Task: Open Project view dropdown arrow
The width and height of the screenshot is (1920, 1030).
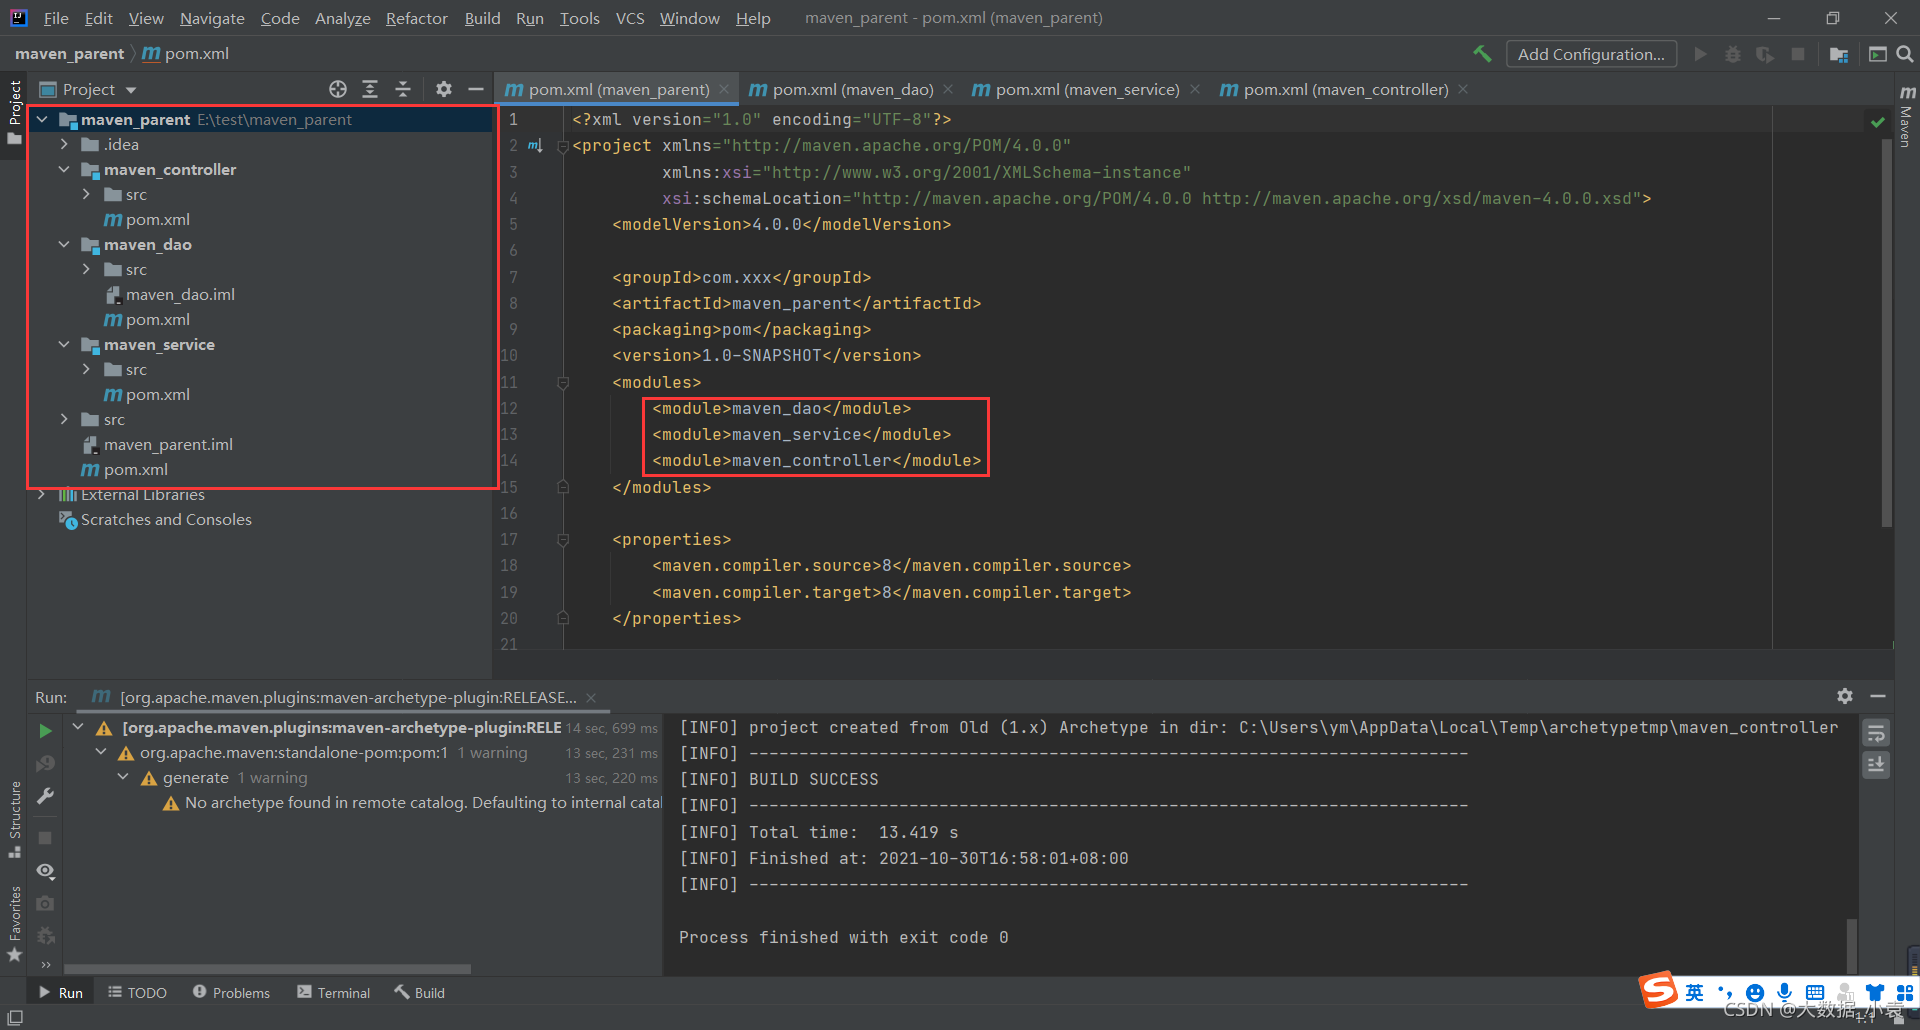Action: coord(131,90)
